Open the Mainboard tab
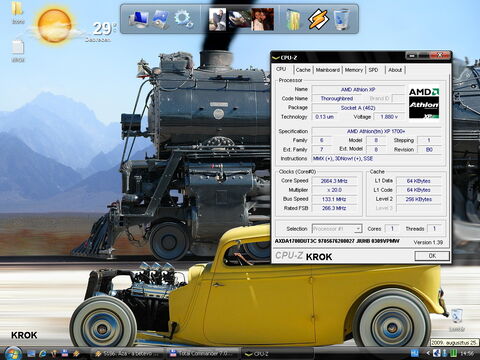The image size is (480, 360). click(328, 70)
